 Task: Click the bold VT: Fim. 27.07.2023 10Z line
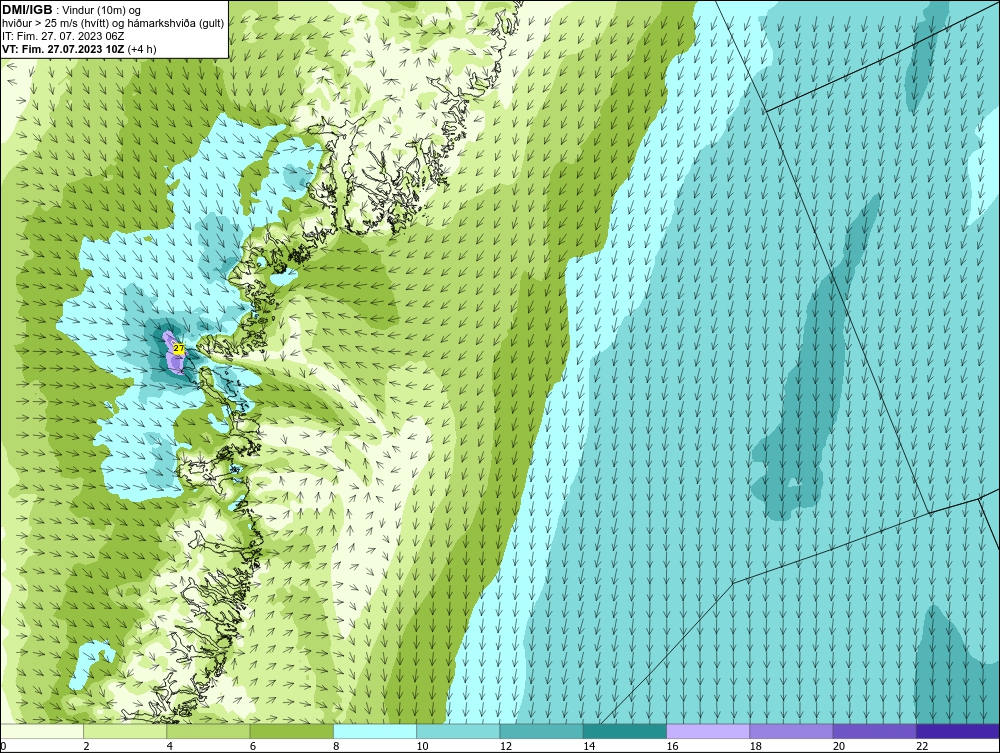coord(79,48)
